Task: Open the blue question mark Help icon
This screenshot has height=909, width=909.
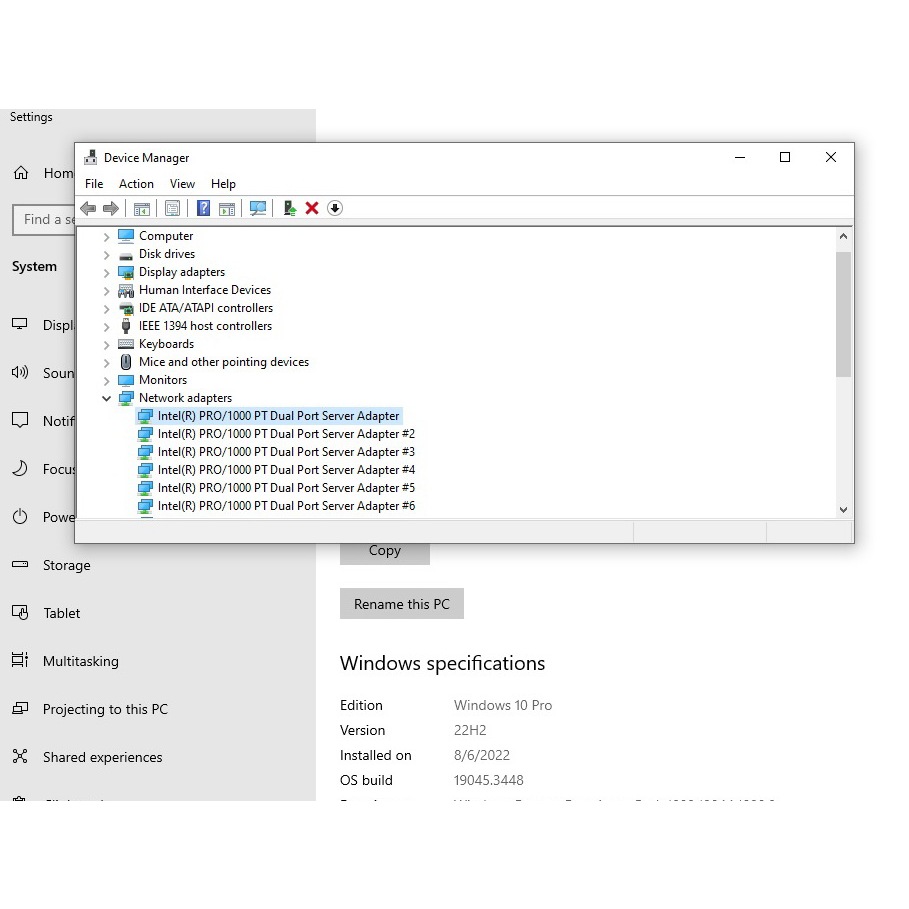Action: click(203, 208)
